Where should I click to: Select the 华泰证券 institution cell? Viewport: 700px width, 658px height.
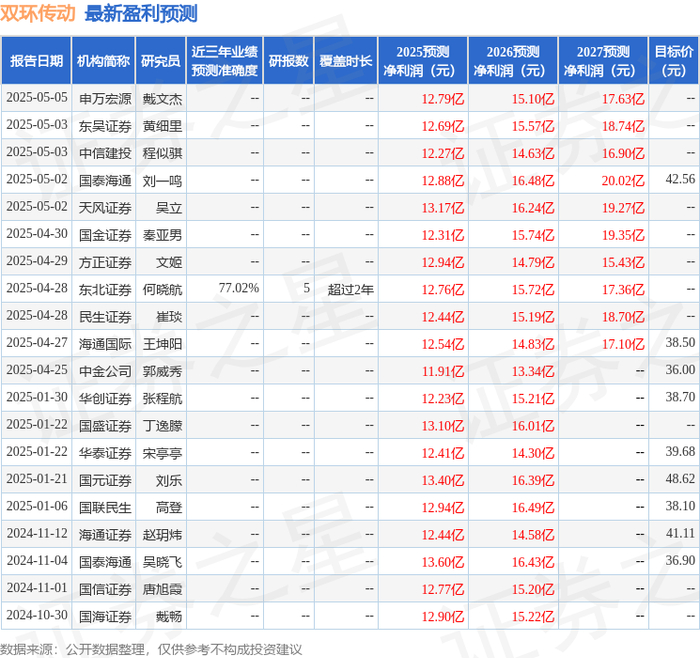(105, 454)
